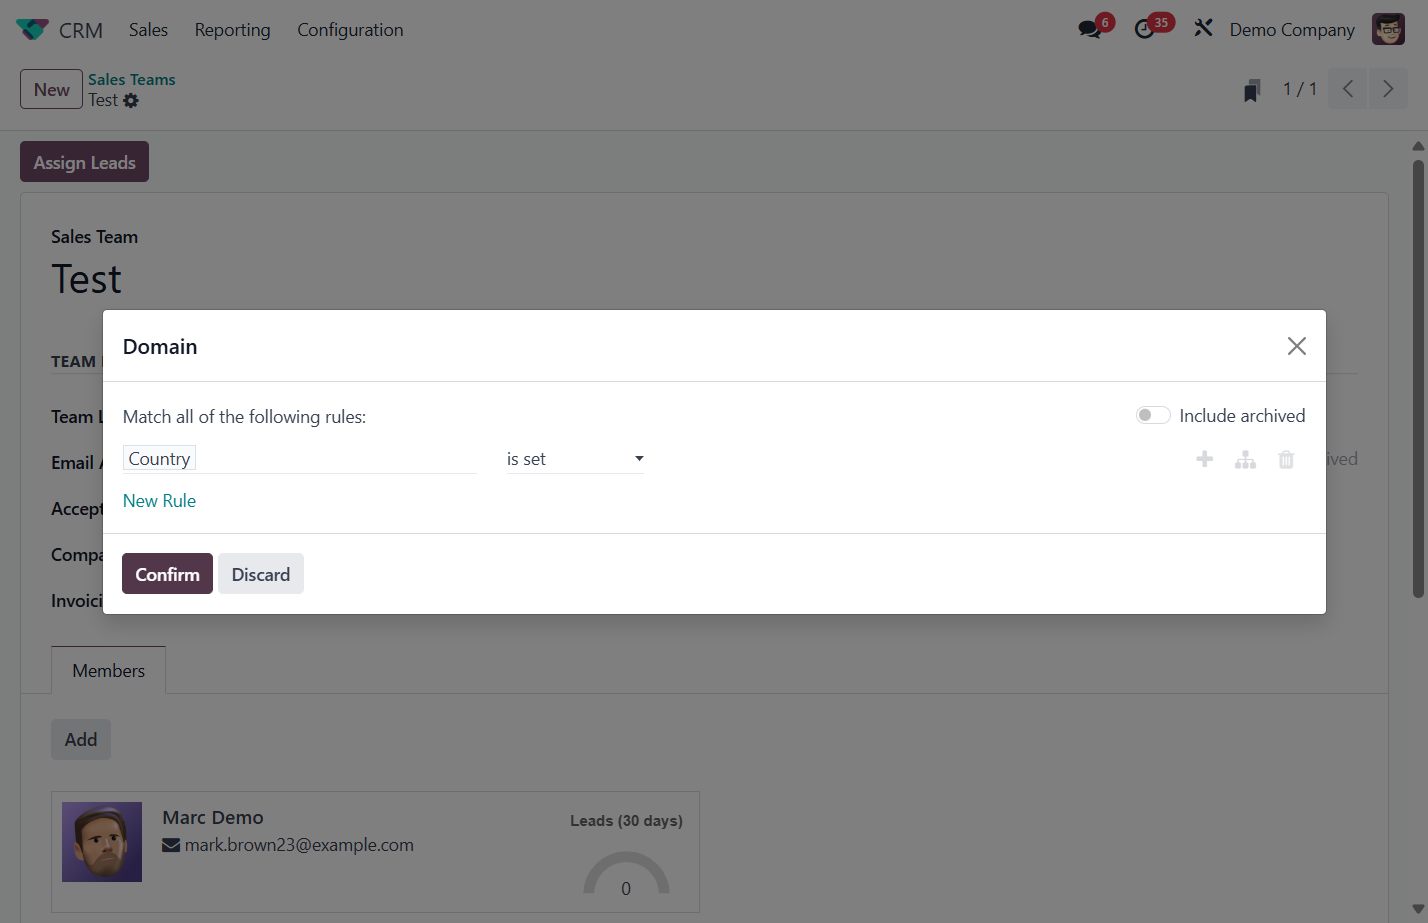The width and height of the screenshot is (1428, 923).
Task: Add a new rule plus icon
Action: (1205, 459)
